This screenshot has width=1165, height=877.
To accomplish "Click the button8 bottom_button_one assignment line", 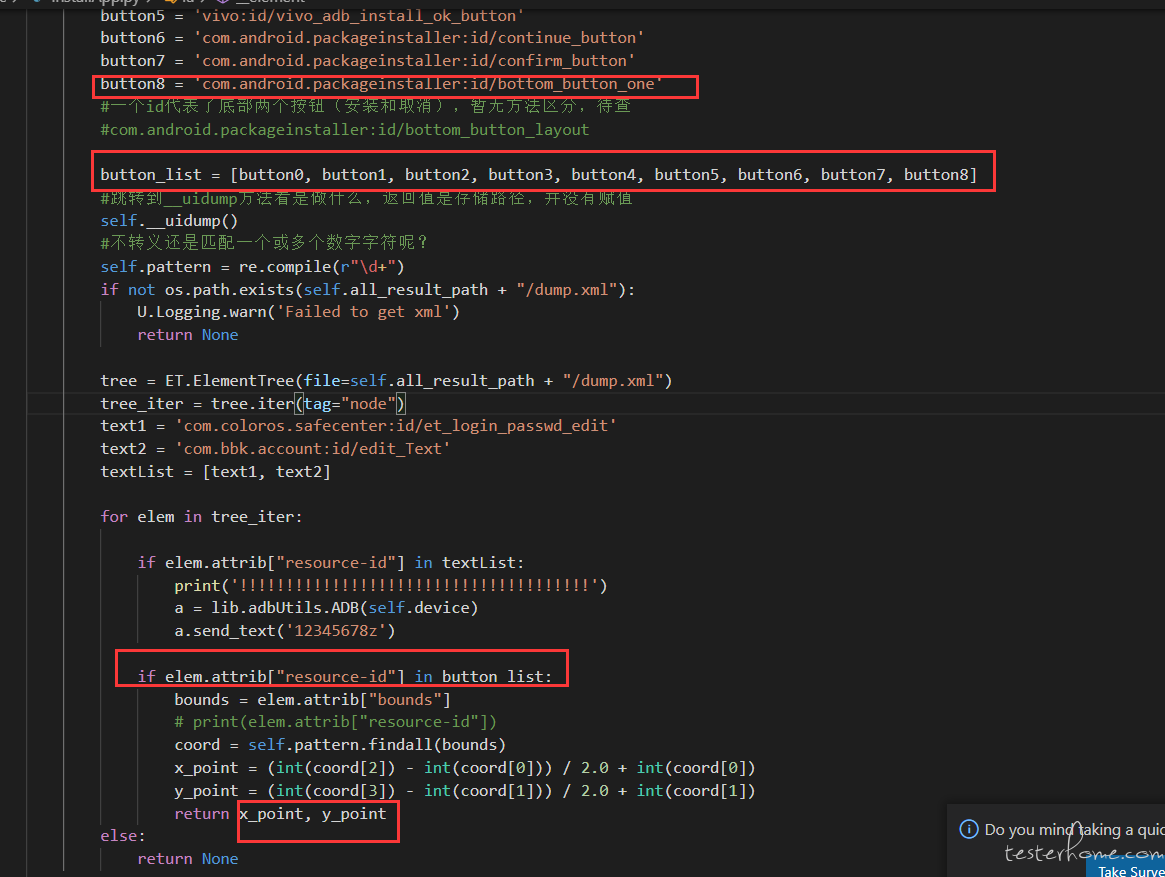I will 381,84.
